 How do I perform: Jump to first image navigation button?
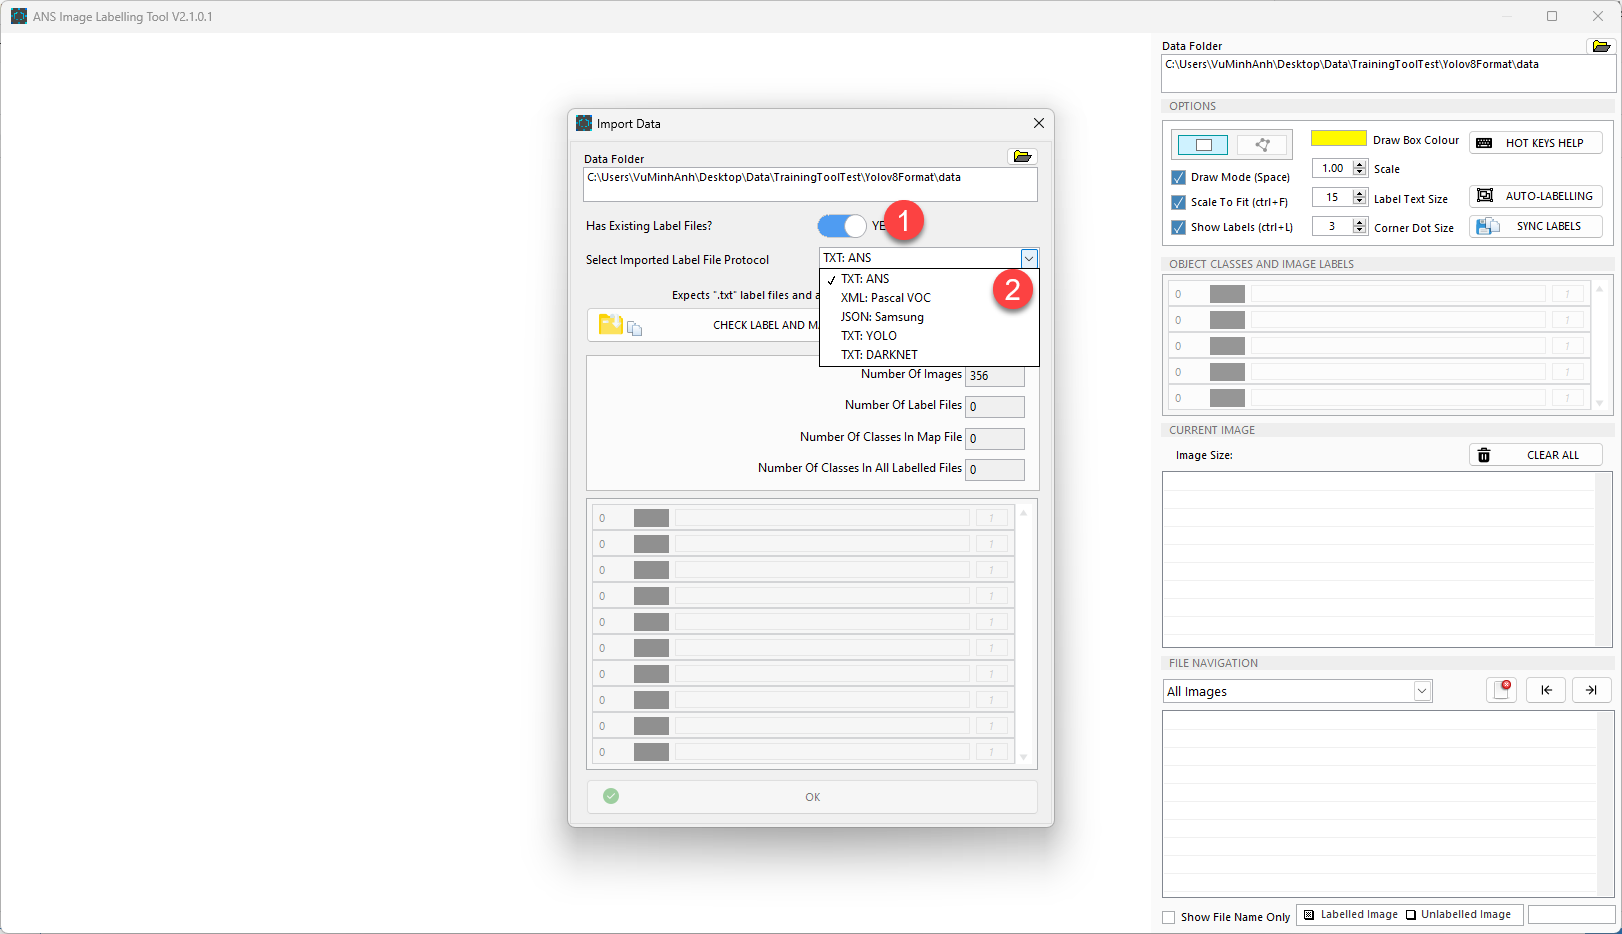click(1546, 690)
